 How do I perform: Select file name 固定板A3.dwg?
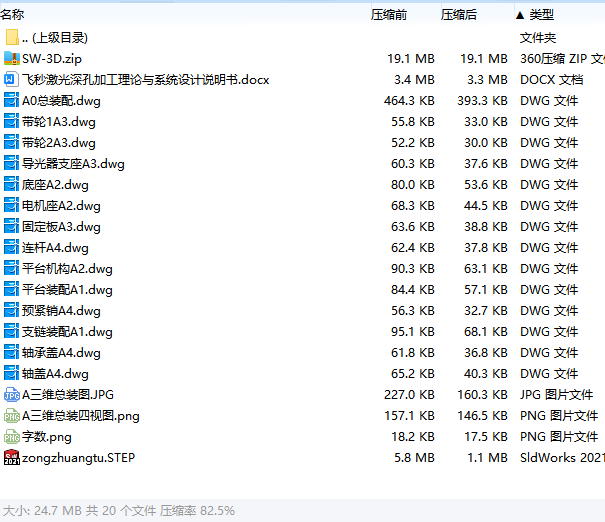tap(61, 226)
